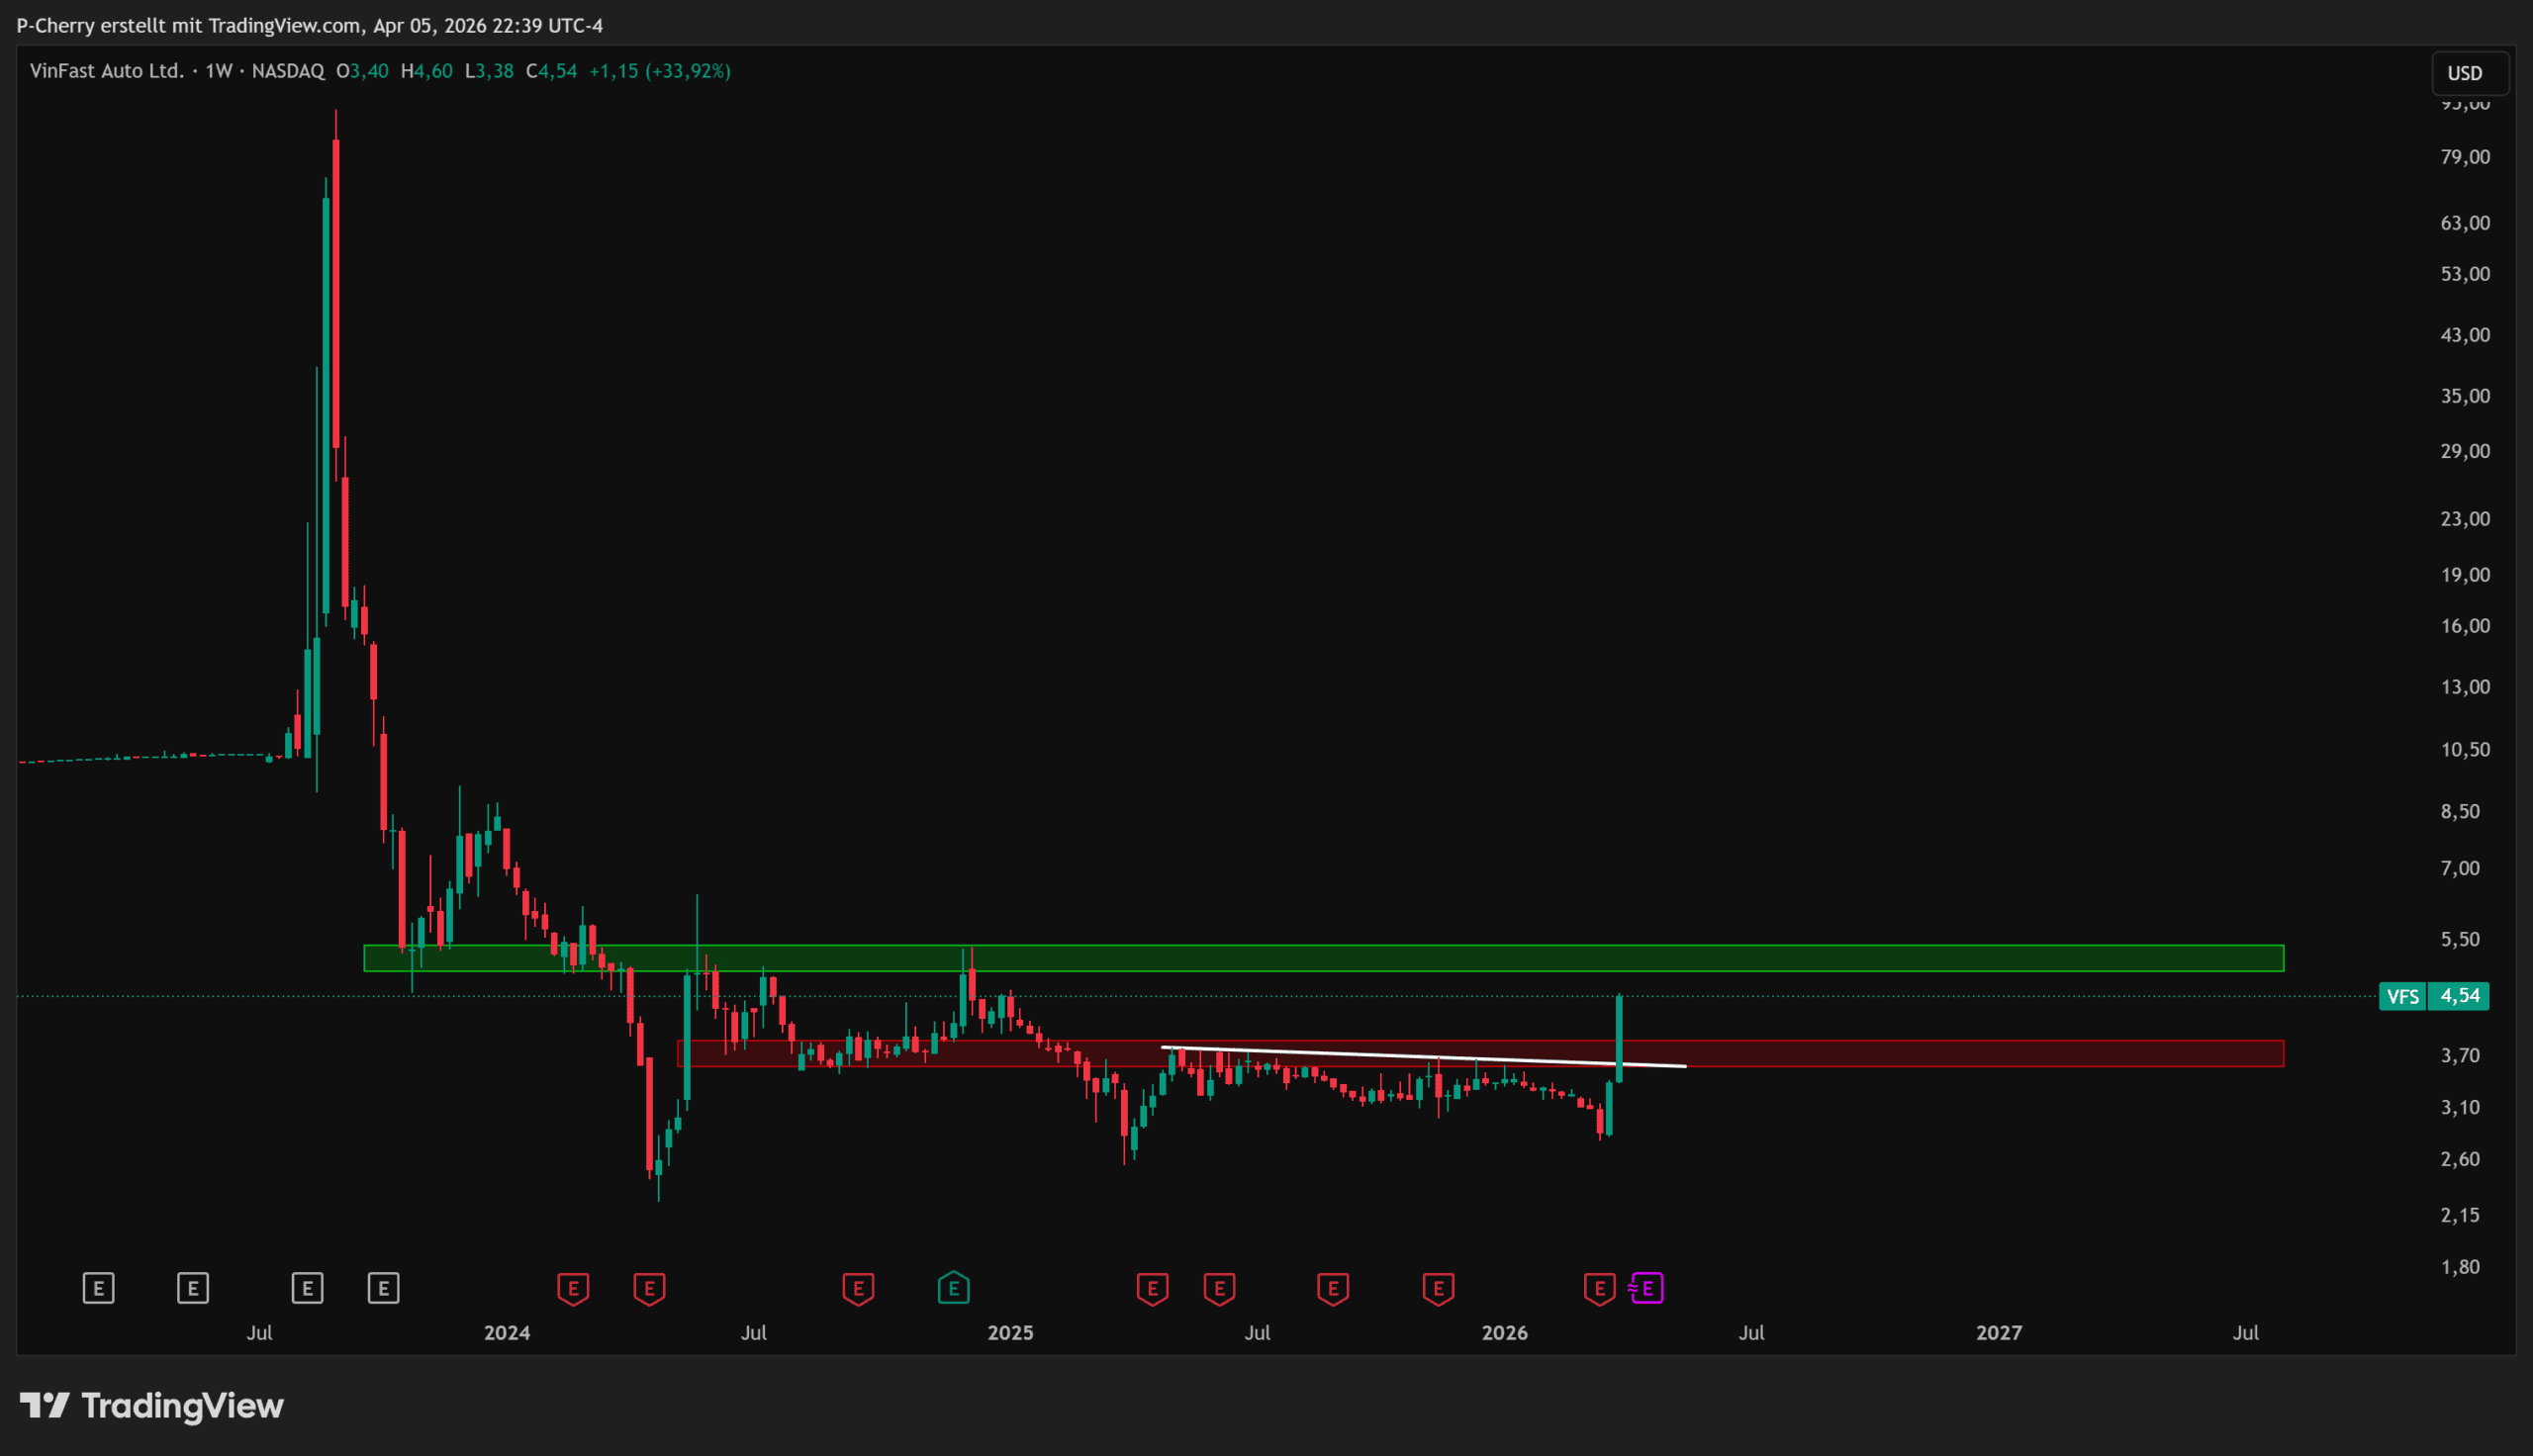The image size is (2533, 1456).
Task: Click the current price 4,54 tag
Action: coord(2460,996)
